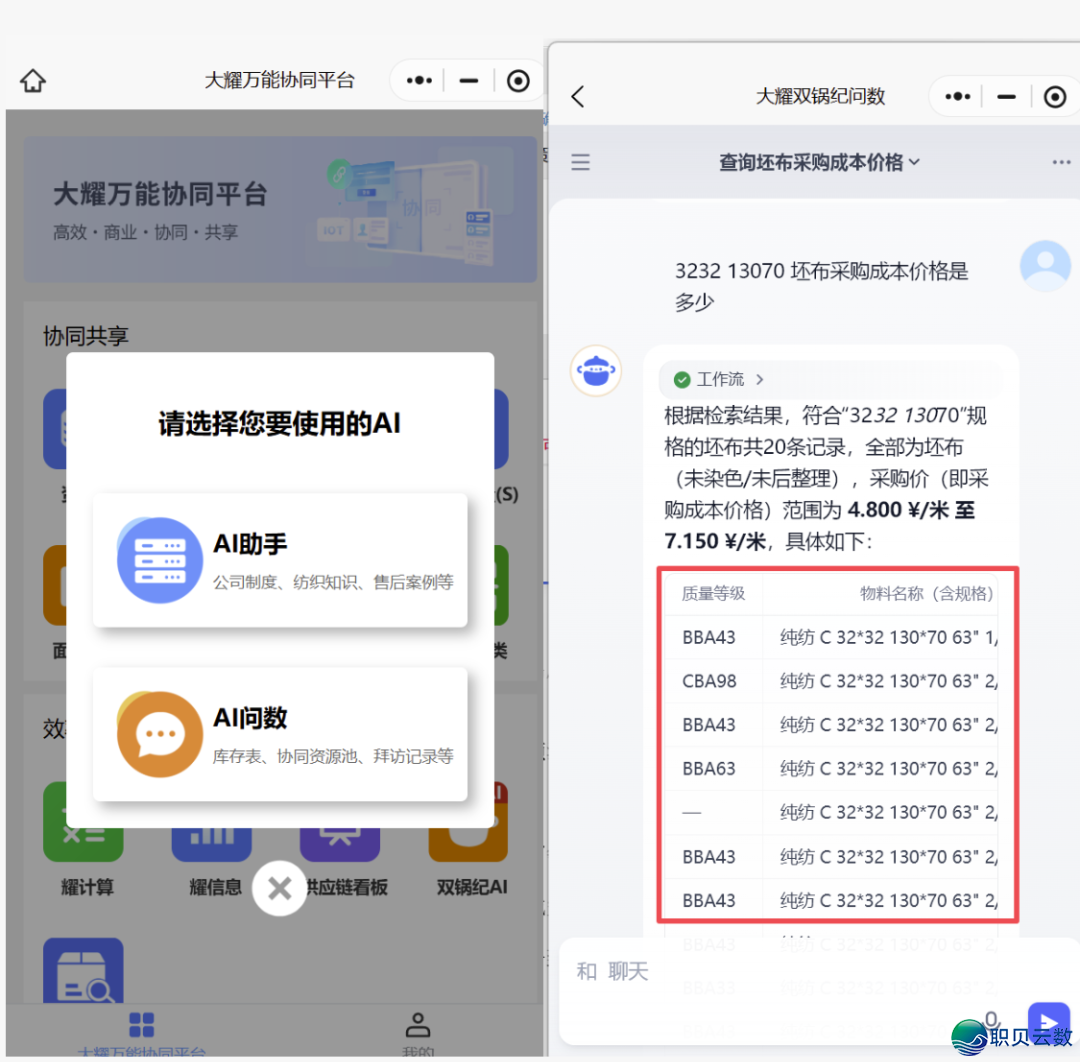Viewport: 1080px width, 1062px height.
Task: Click the bot avatar icon in chat
Action: [x=596, y=371]
